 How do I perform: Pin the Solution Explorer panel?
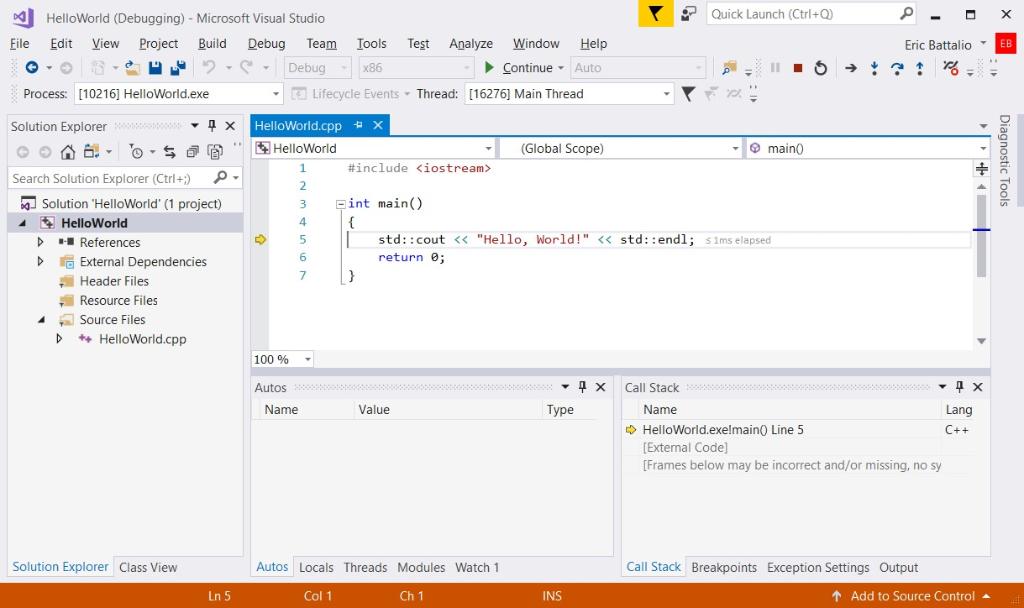point(212,126)
